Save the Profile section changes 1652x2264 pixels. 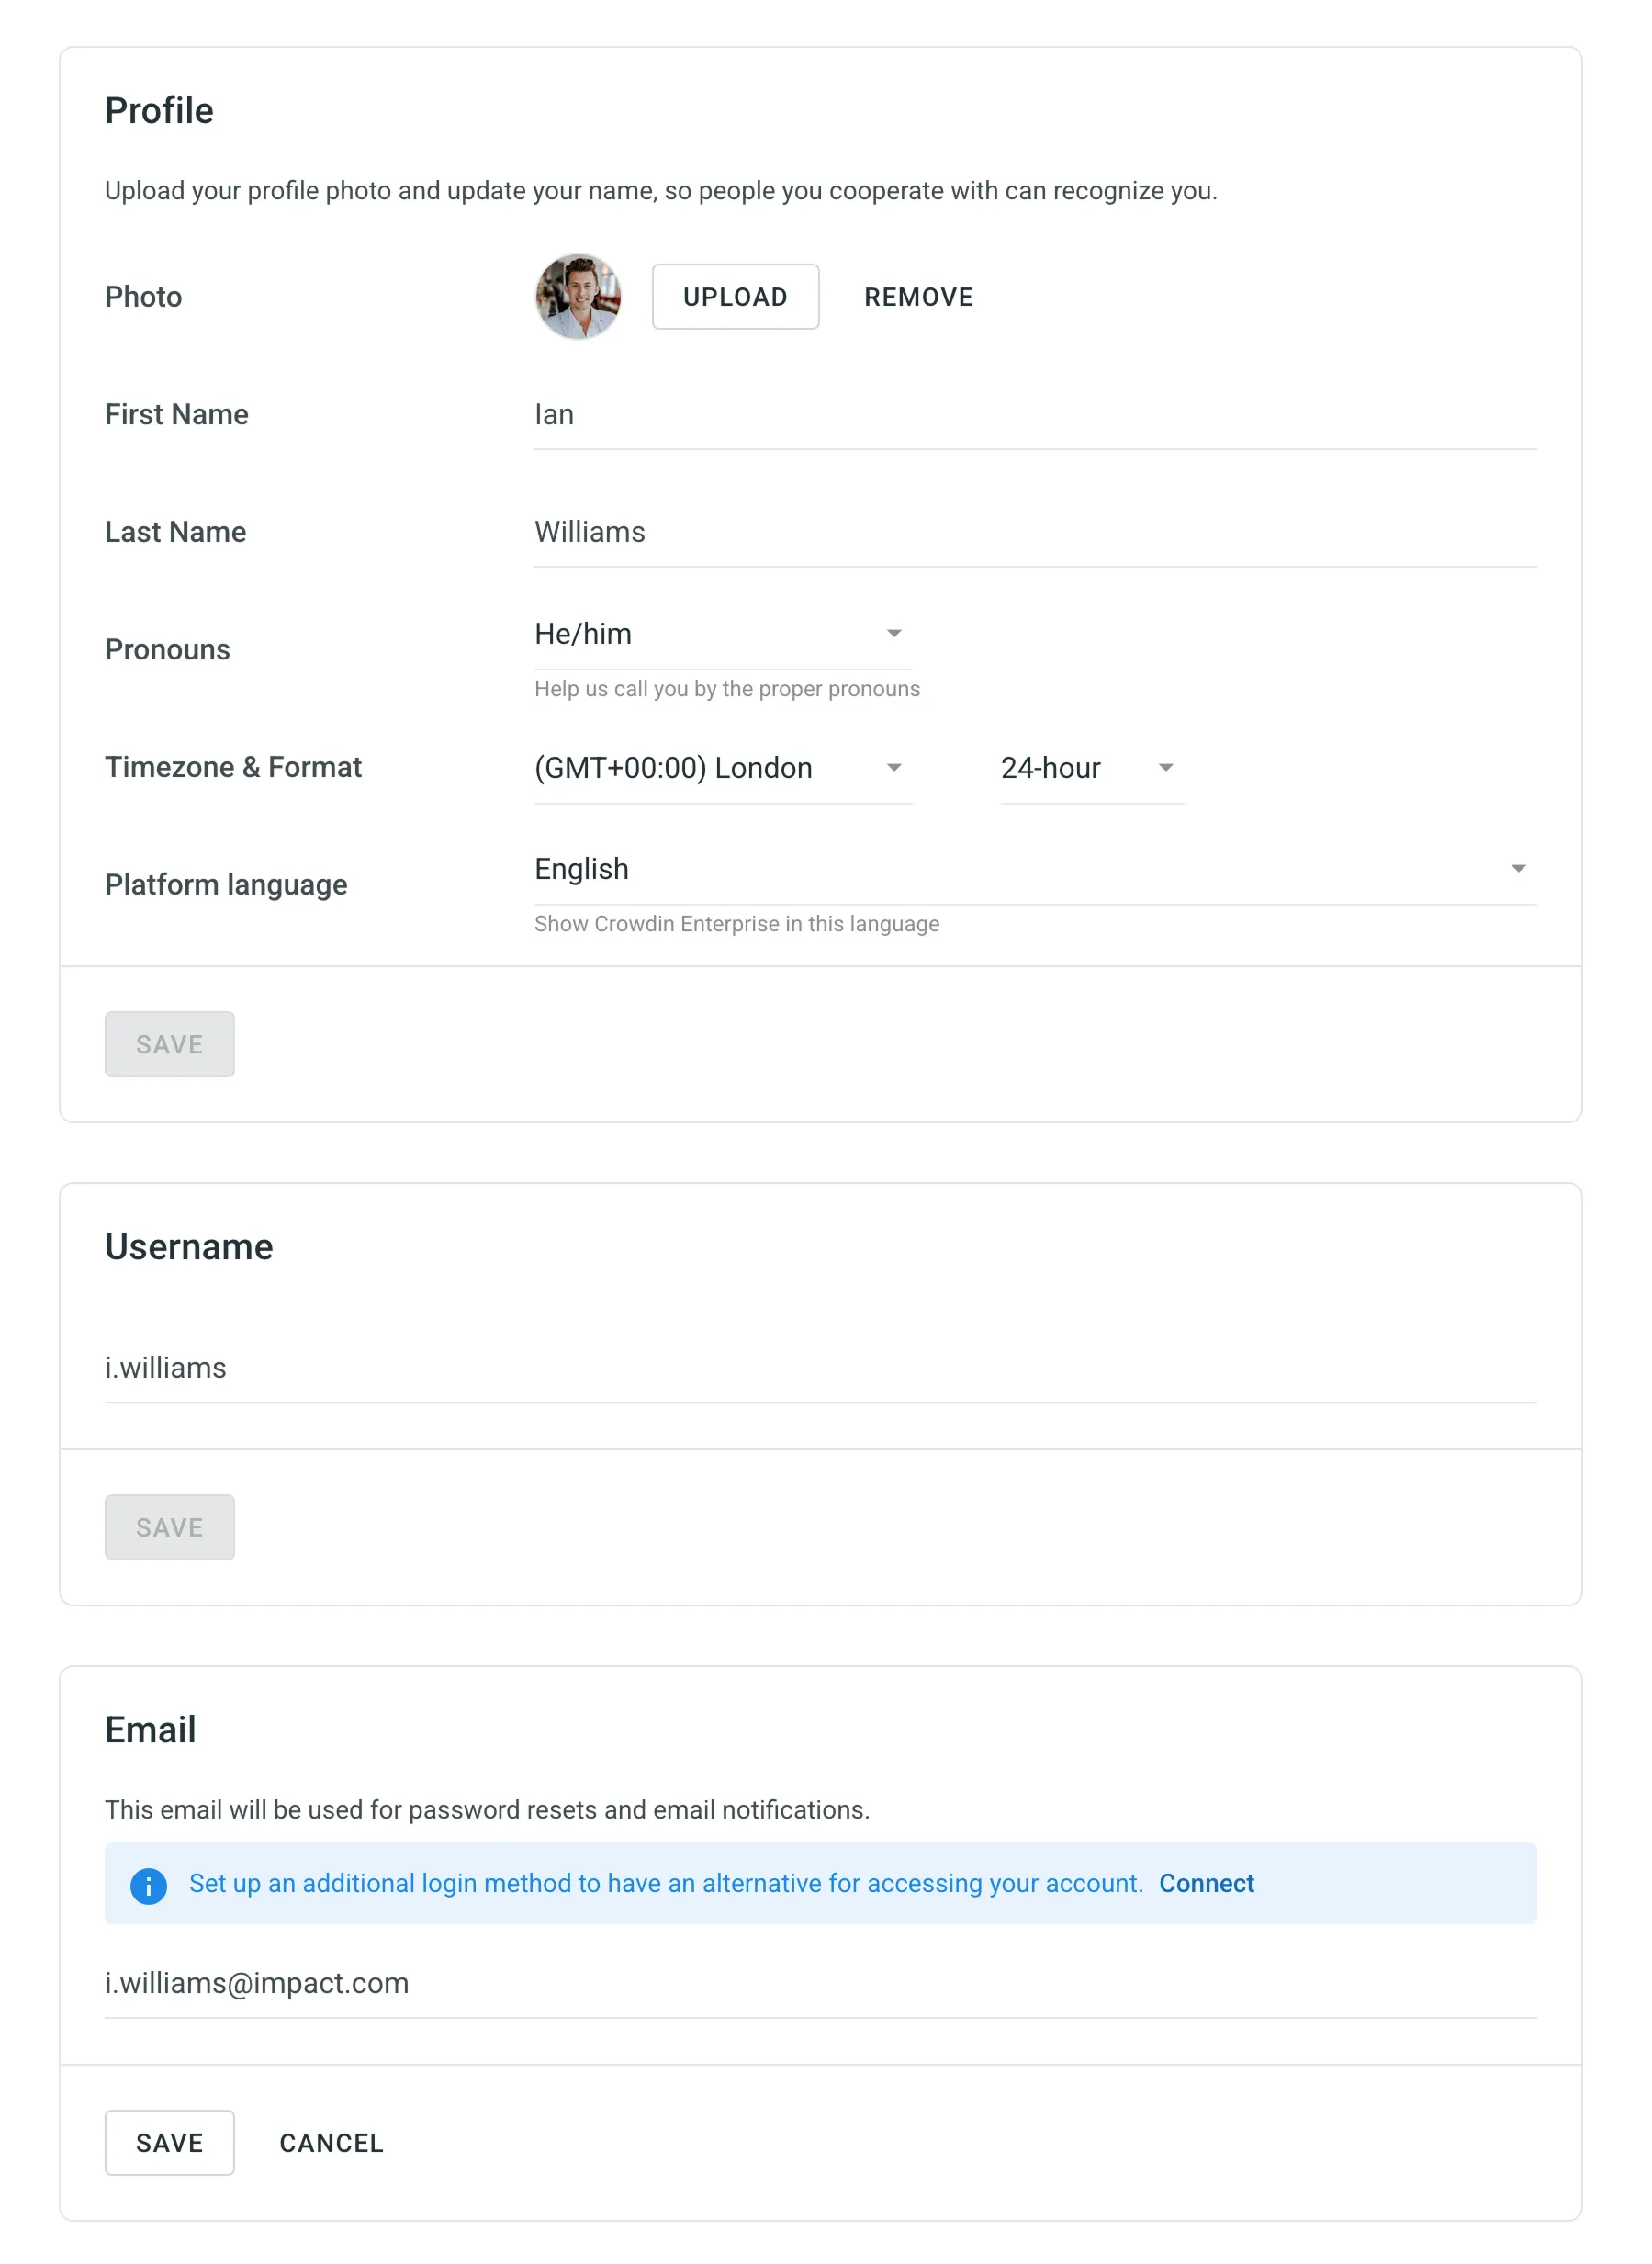click(169, 1044)
